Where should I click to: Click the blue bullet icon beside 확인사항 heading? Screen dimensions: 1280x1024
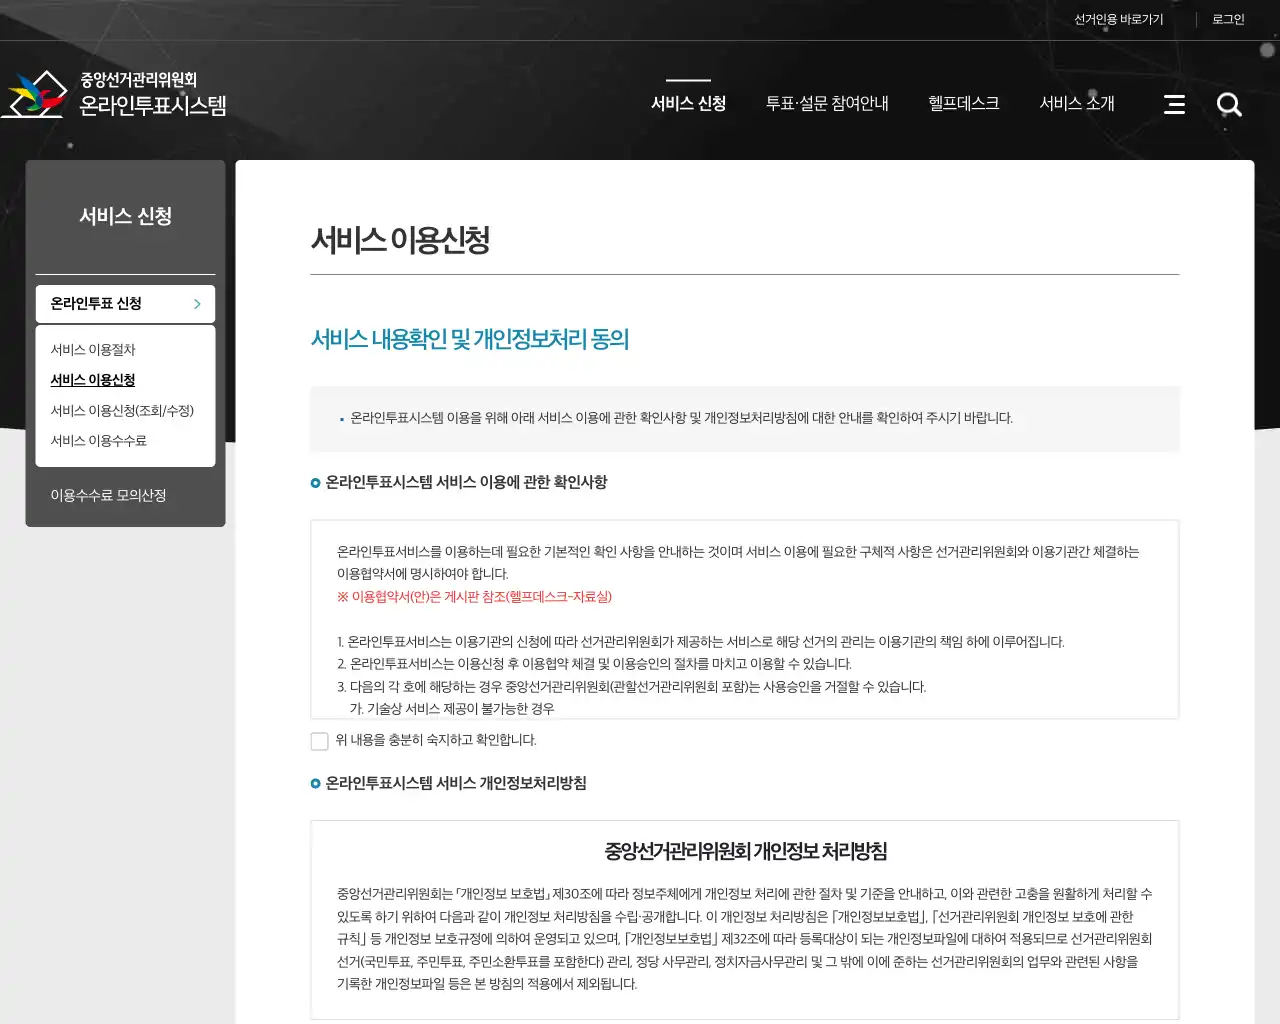coord(315,483)
